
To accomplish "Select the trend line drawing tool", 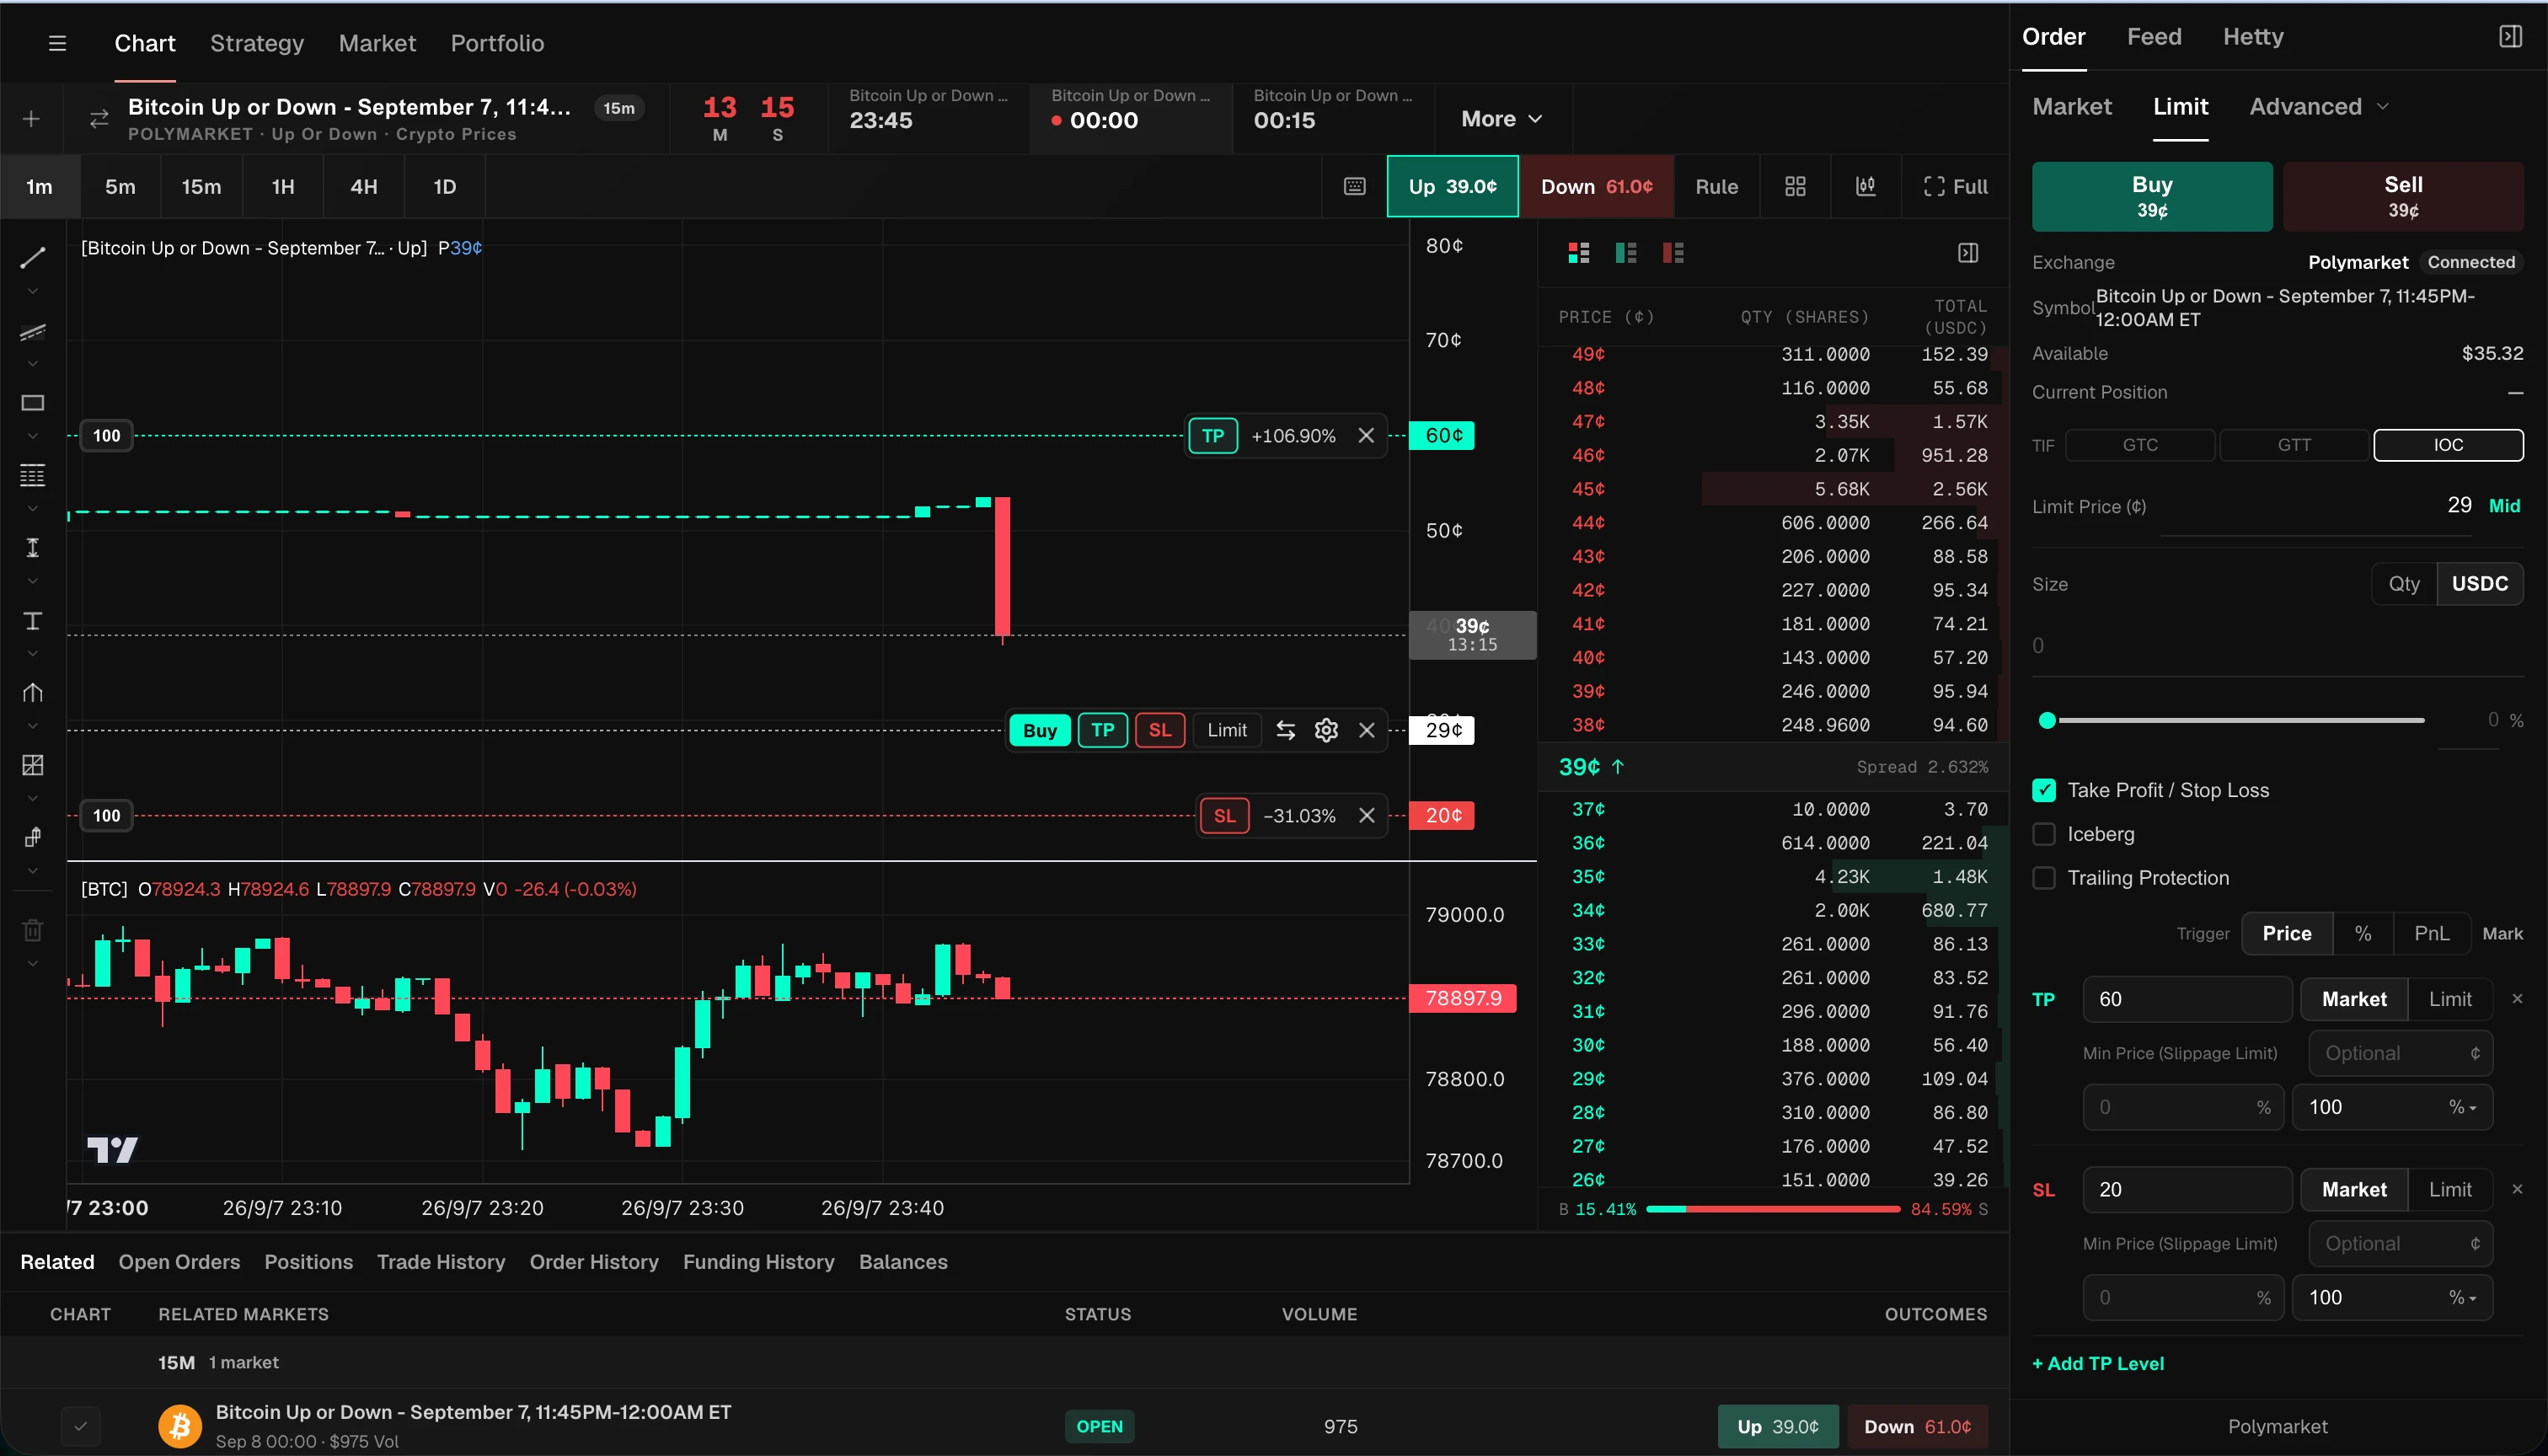I will click(x=32, y=257).
